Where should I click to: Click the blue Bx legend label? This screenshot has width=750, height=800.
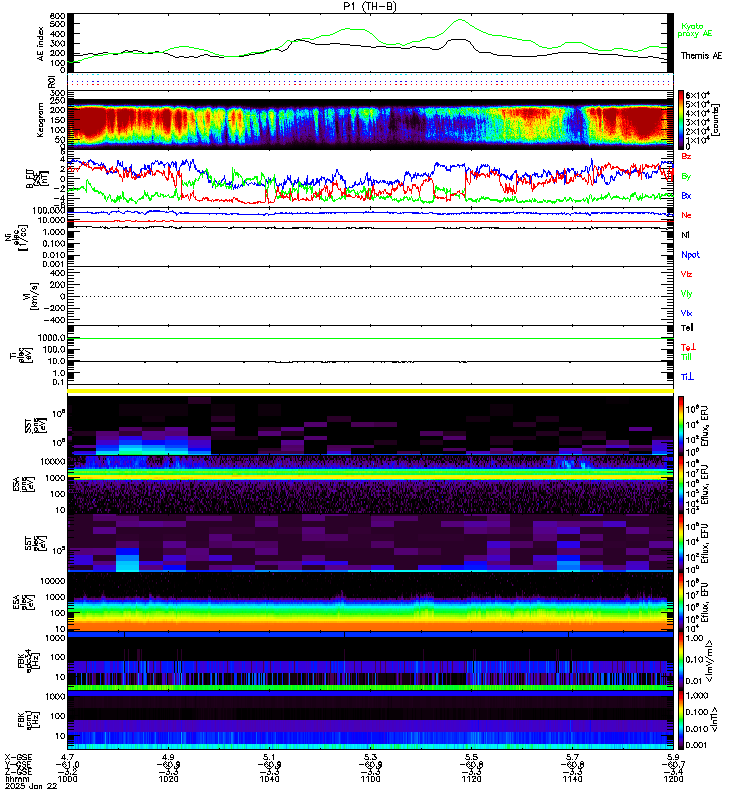(x=686, y=195)
